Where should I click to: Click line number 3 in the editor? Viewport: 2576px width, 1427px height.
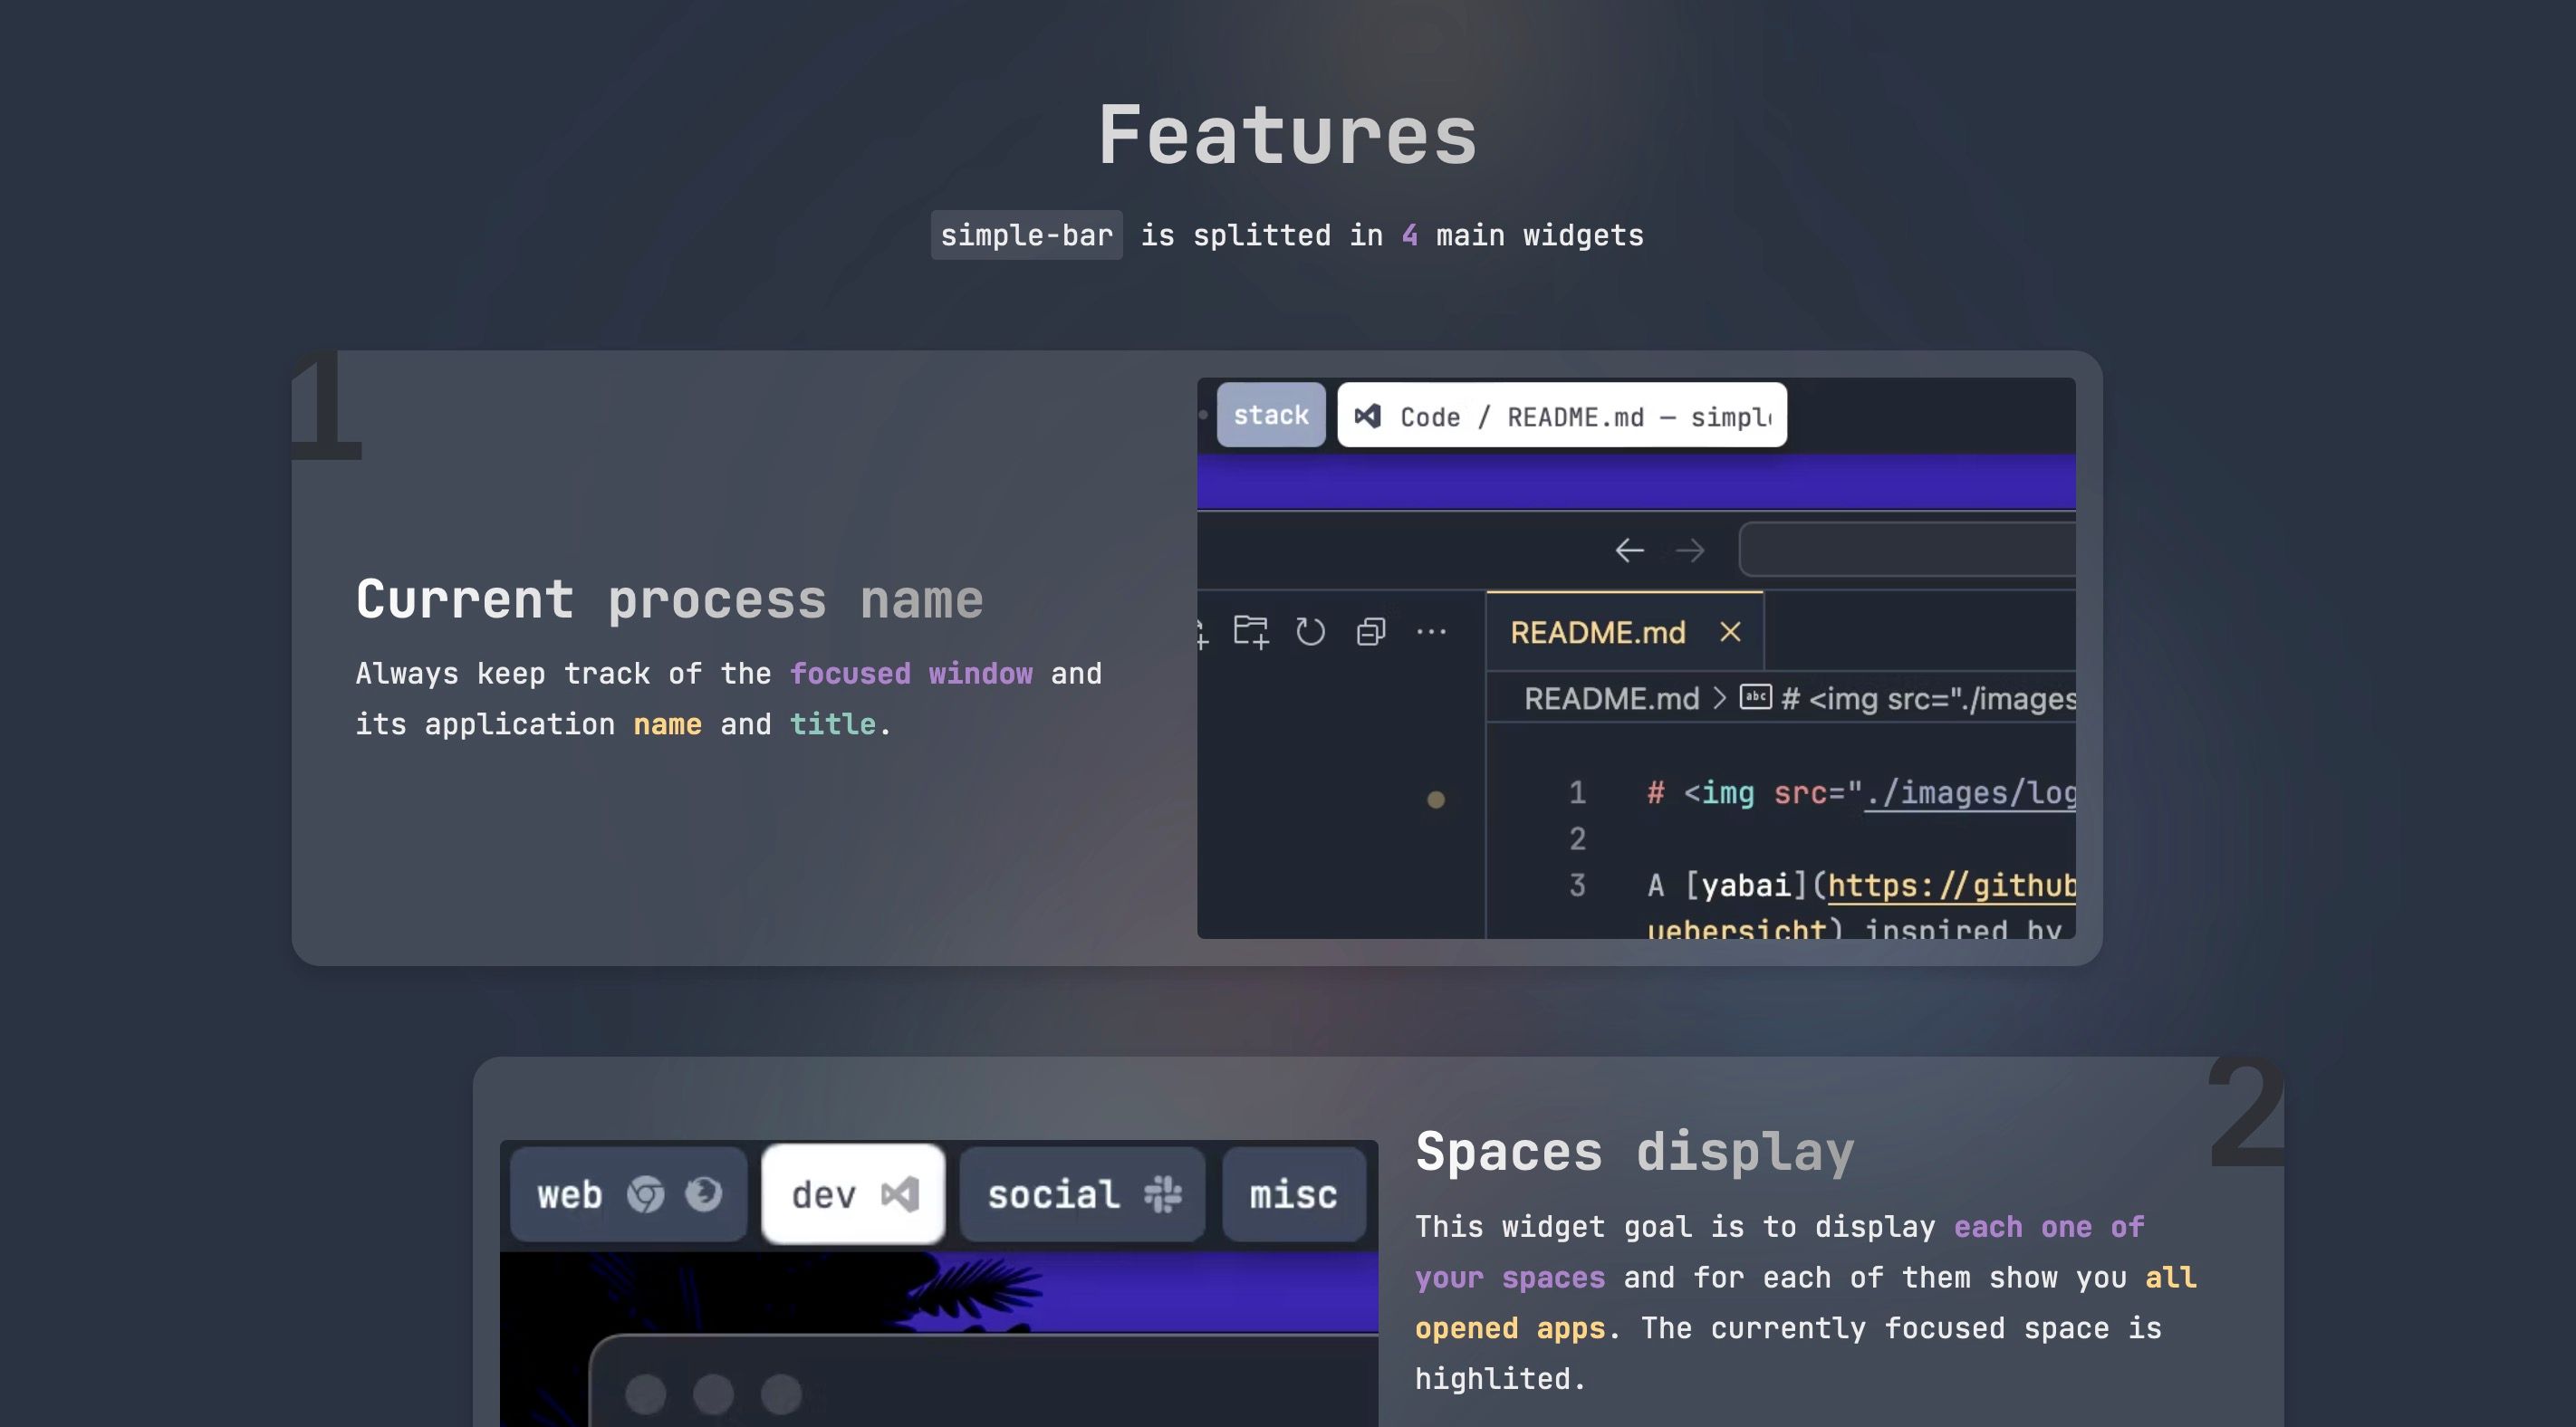(x=1577, y=885)
